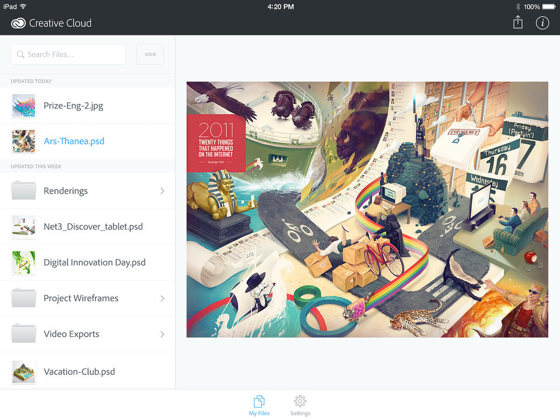Image resolution: width=560 pixels, height=420 pixels.
Task: Open Ars-Thanea.psd file entry
Action: coord(88,141)
